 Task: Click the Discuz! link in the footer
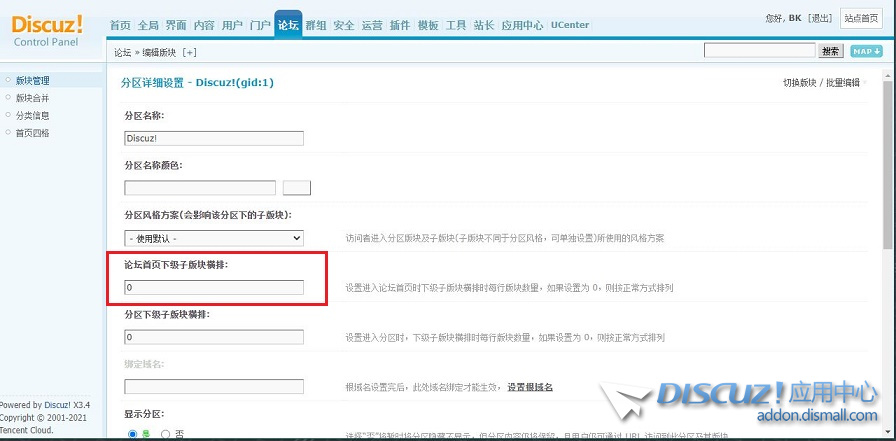[58, 405]
